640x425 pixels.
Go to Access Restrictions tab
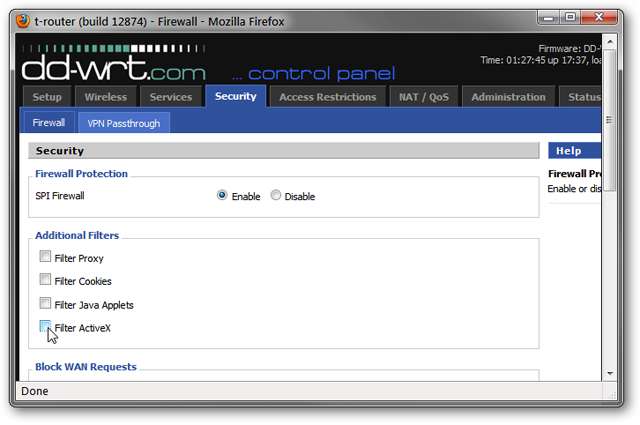pyautogui.click(x=327, y=97)
